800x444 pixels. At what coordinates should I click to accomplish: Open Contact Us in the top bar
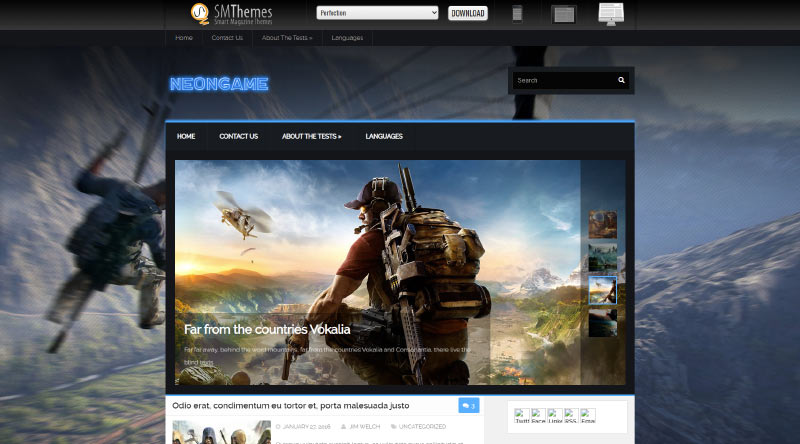point(227,38)
